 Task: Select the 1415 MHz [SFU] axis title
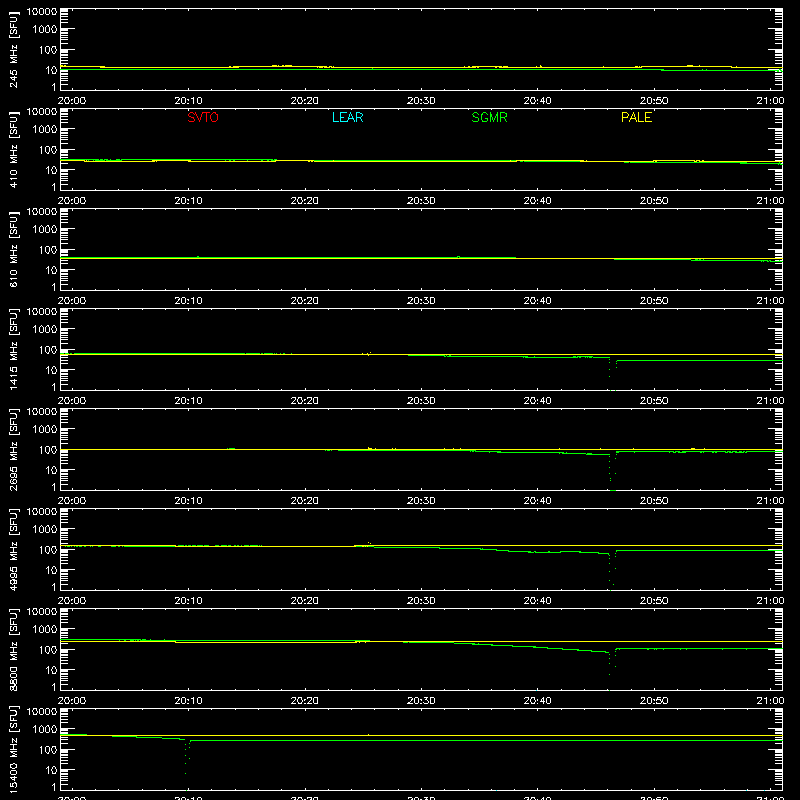coord(14,350)
